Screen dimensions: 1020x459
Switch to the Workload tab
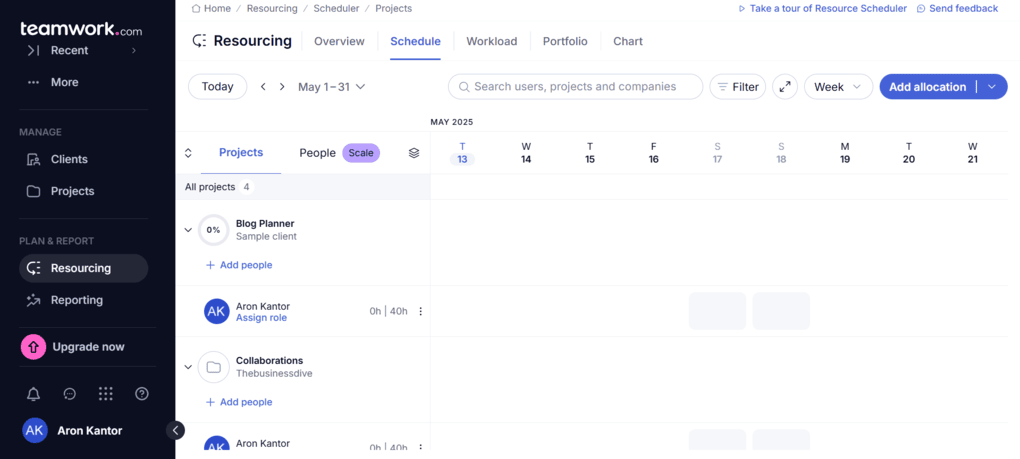pyautogui.click(x=492, y=42)
